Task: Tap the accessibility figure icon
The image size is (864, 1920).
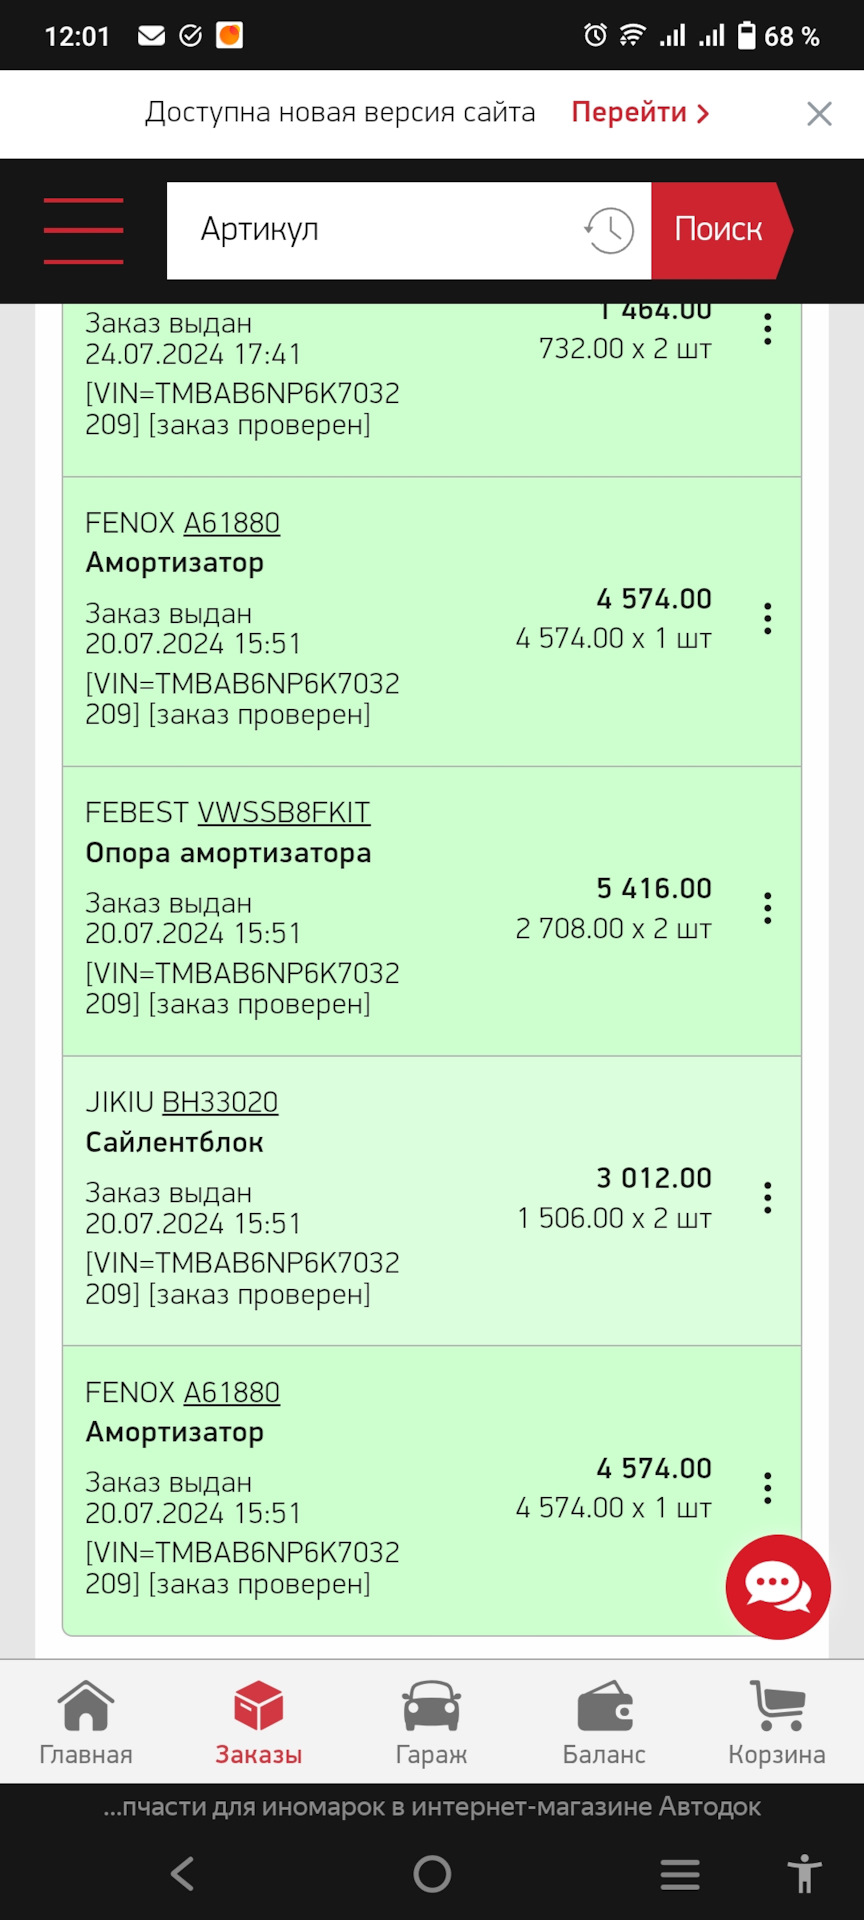Action: pyautogui.click(x=803, y=1873)
